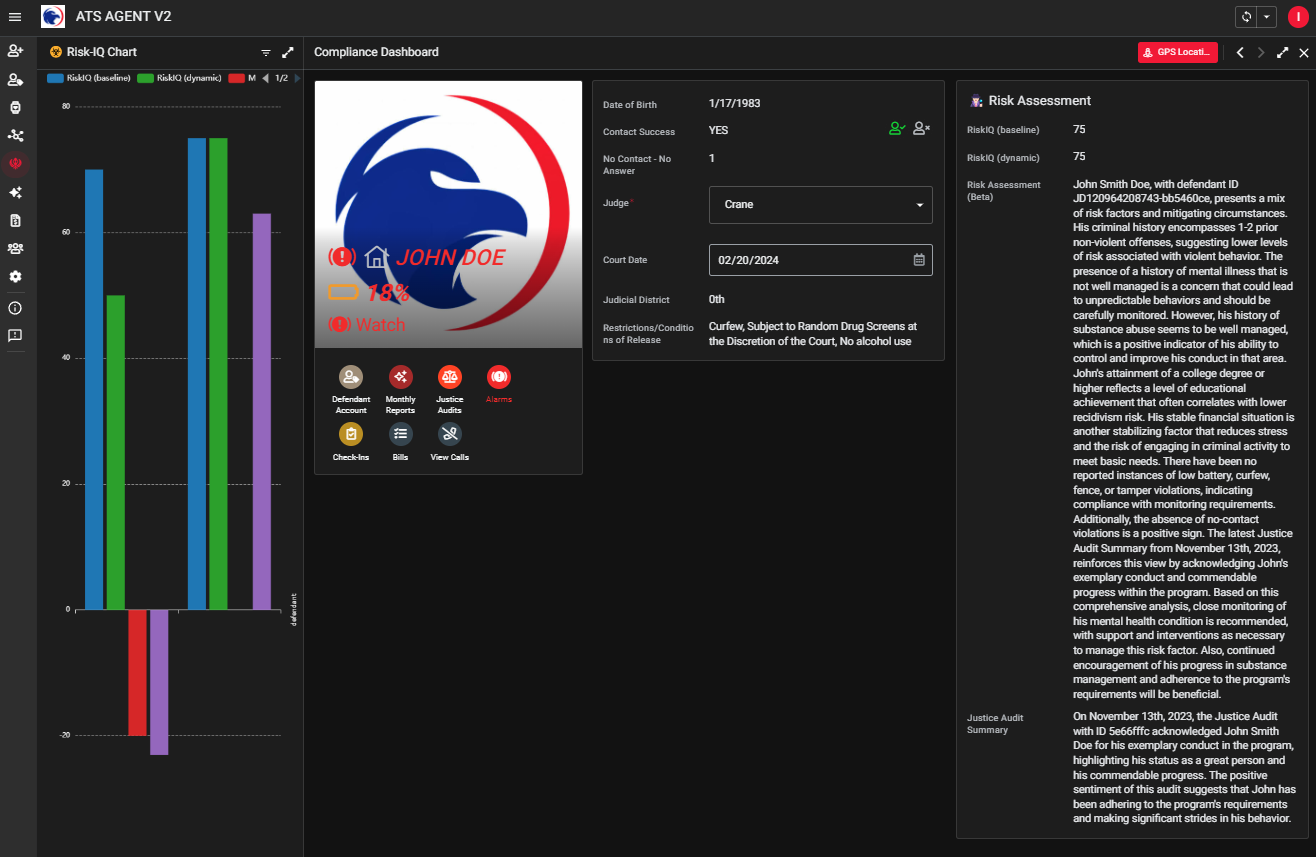This screenshot has height=857, width=1316.
Task: Click View Calls icon
Action: click(450, 434)
